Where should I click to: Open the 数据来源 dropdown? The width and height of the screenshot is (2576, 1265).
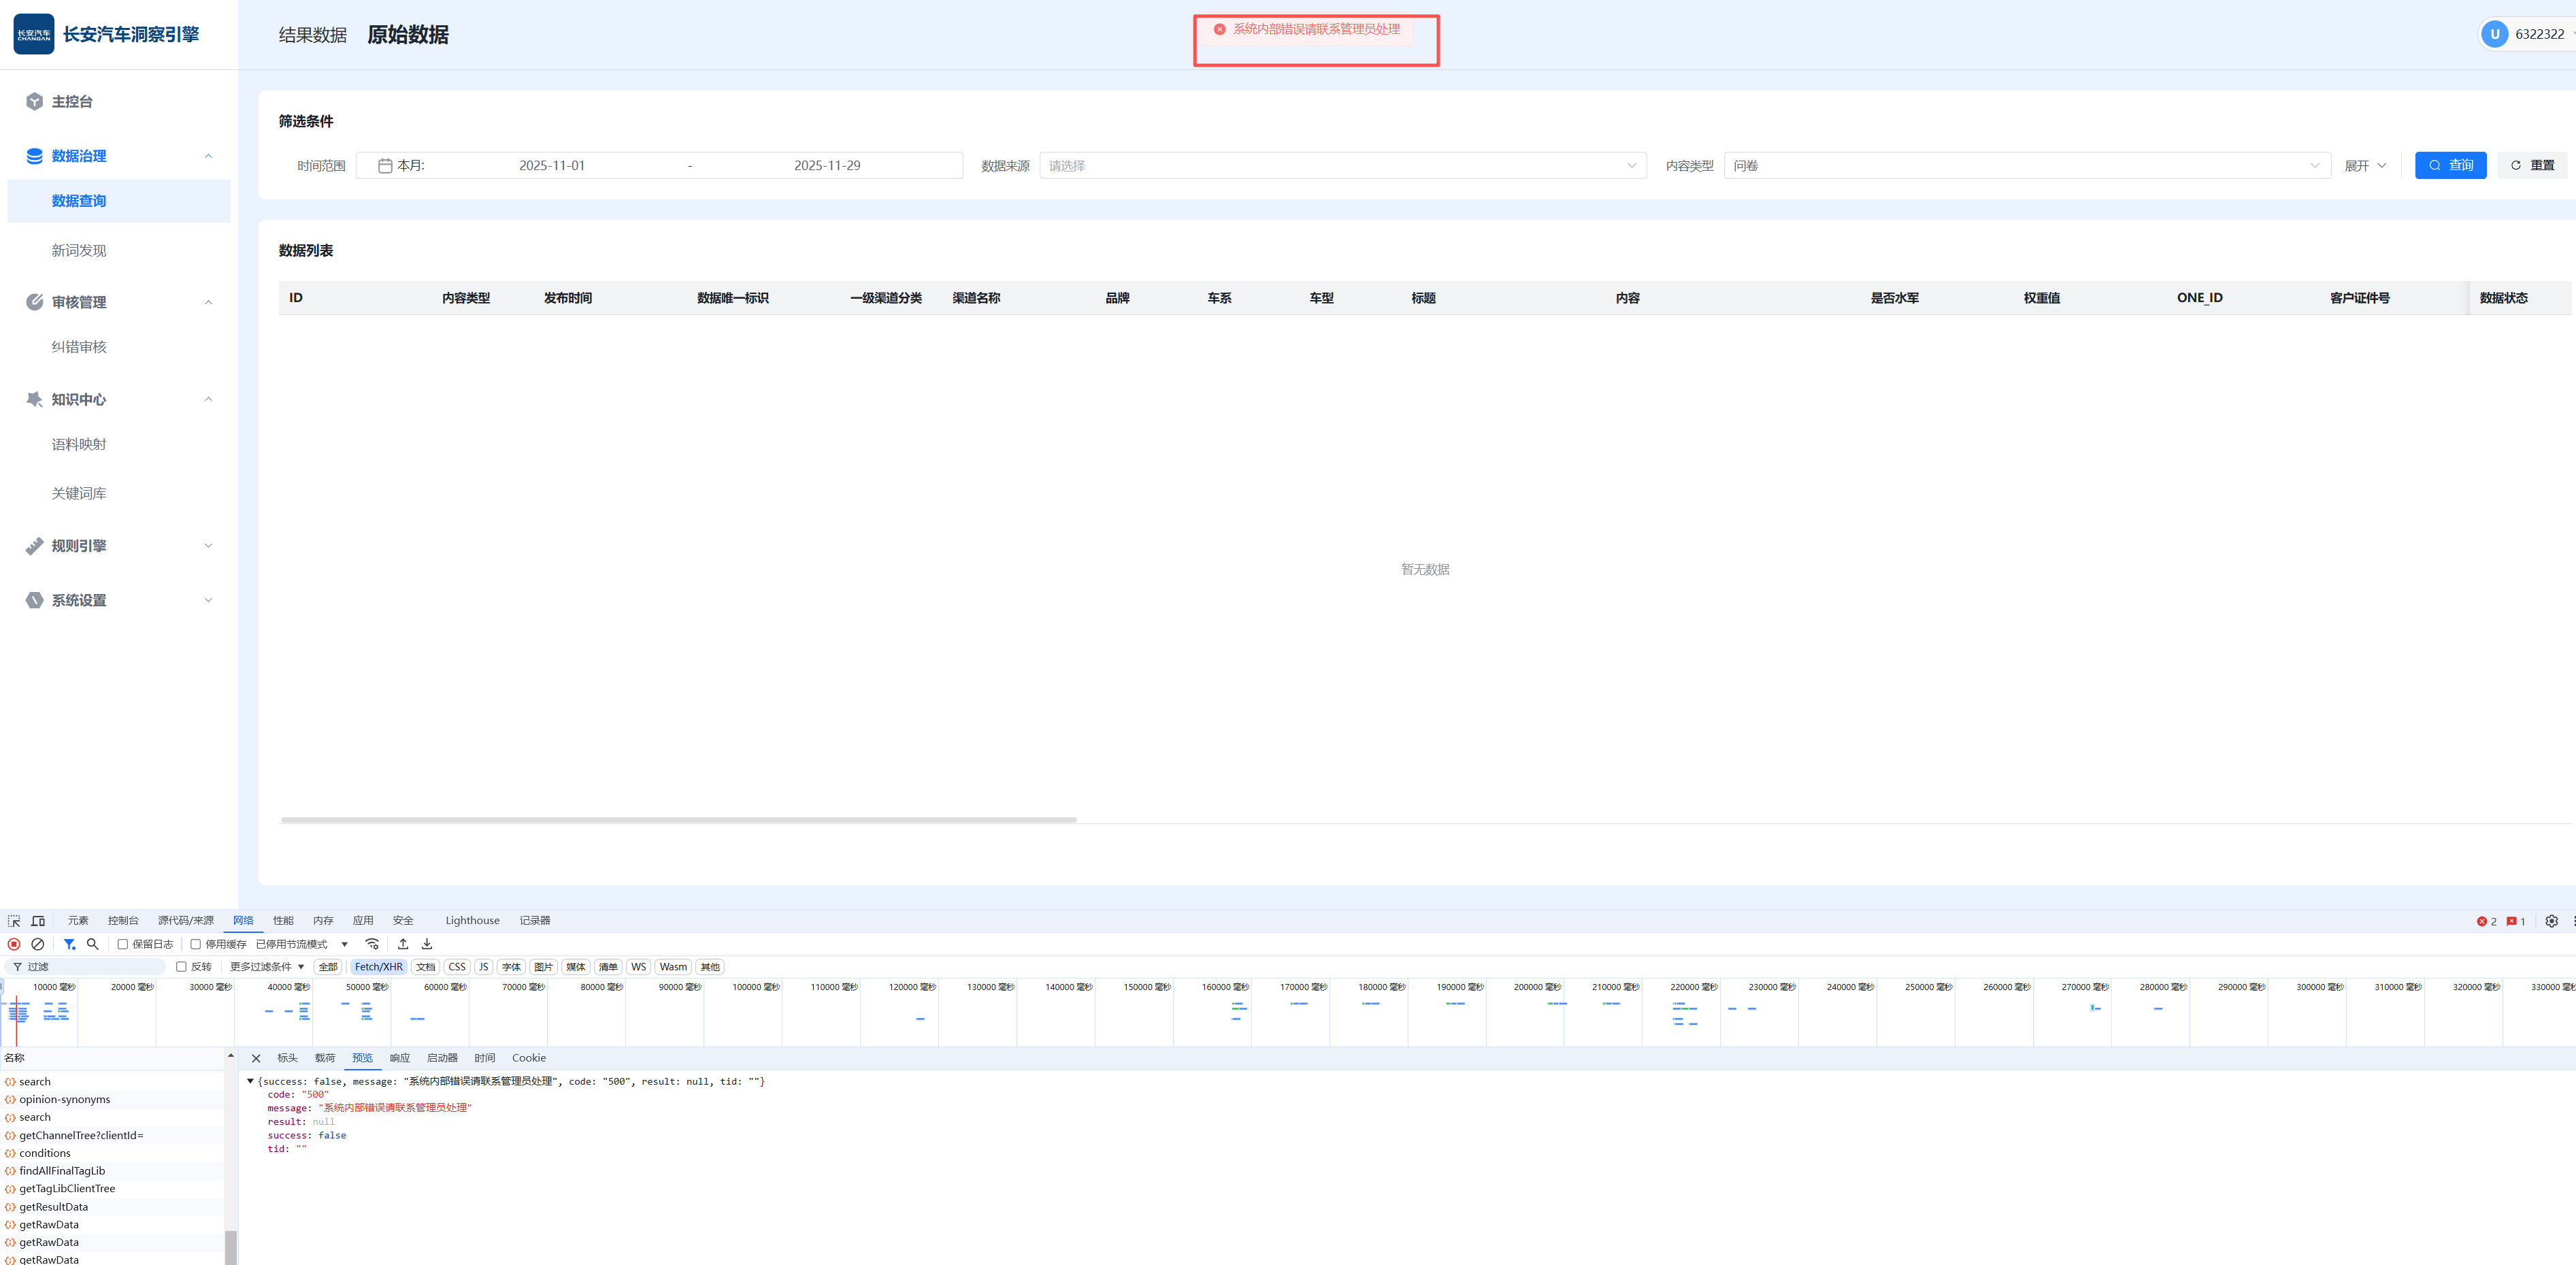[1342, 166]
